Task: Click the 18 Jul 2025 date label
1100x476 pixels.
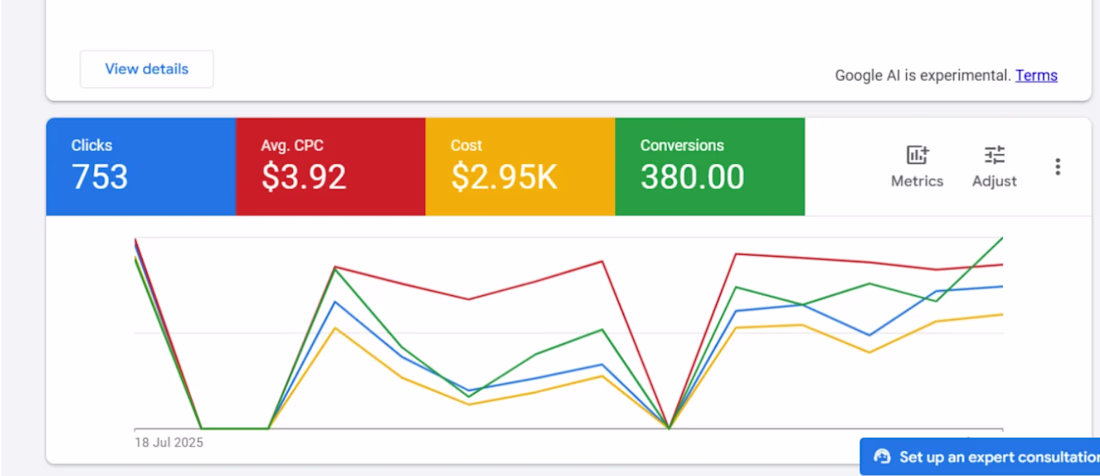Action: click(x=169, y=443)
